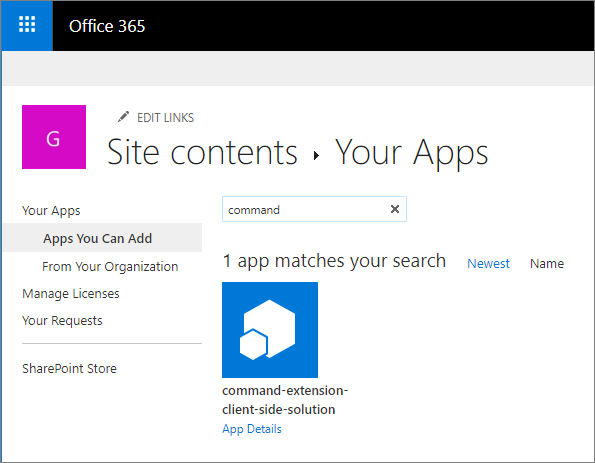Open Your Apps in side navigation
The width and height of the screenshot is (595, 463).
(x=51, y=211)
